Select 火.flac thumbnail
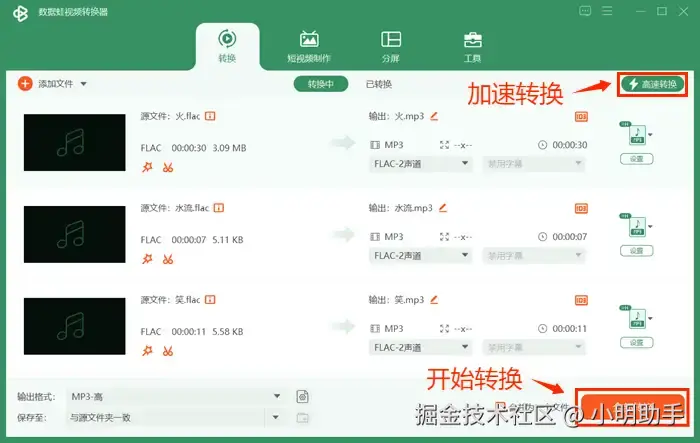Image resolution: width=700 pixels, height=443 pixels. [x=75, y=142]
